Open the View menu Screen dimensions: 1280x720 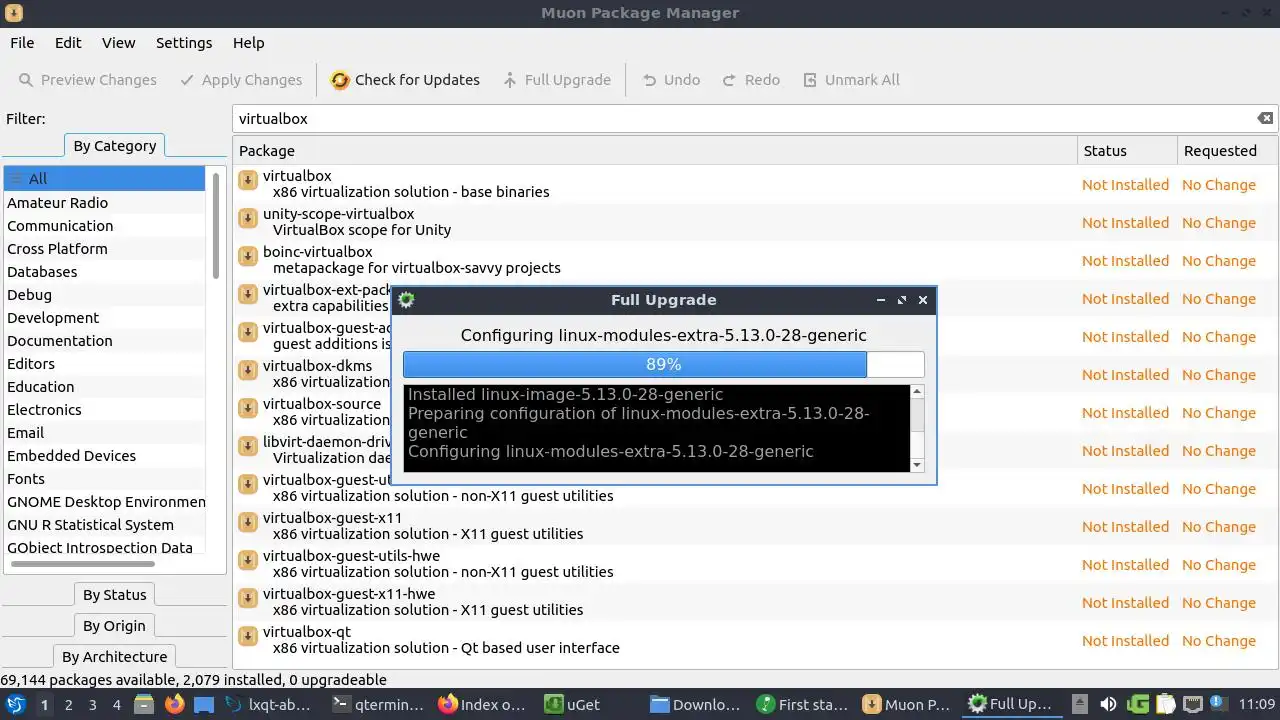tap(118, 43)
